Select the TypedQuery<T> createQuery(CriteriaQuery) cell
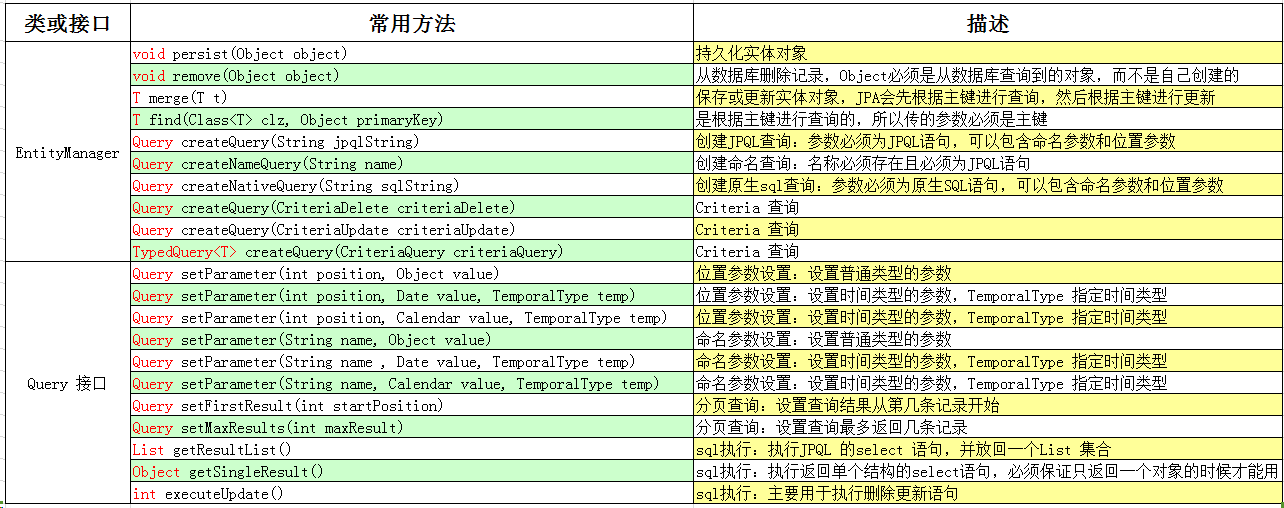Screen dimensions: 1284x508 coord(412,251)
